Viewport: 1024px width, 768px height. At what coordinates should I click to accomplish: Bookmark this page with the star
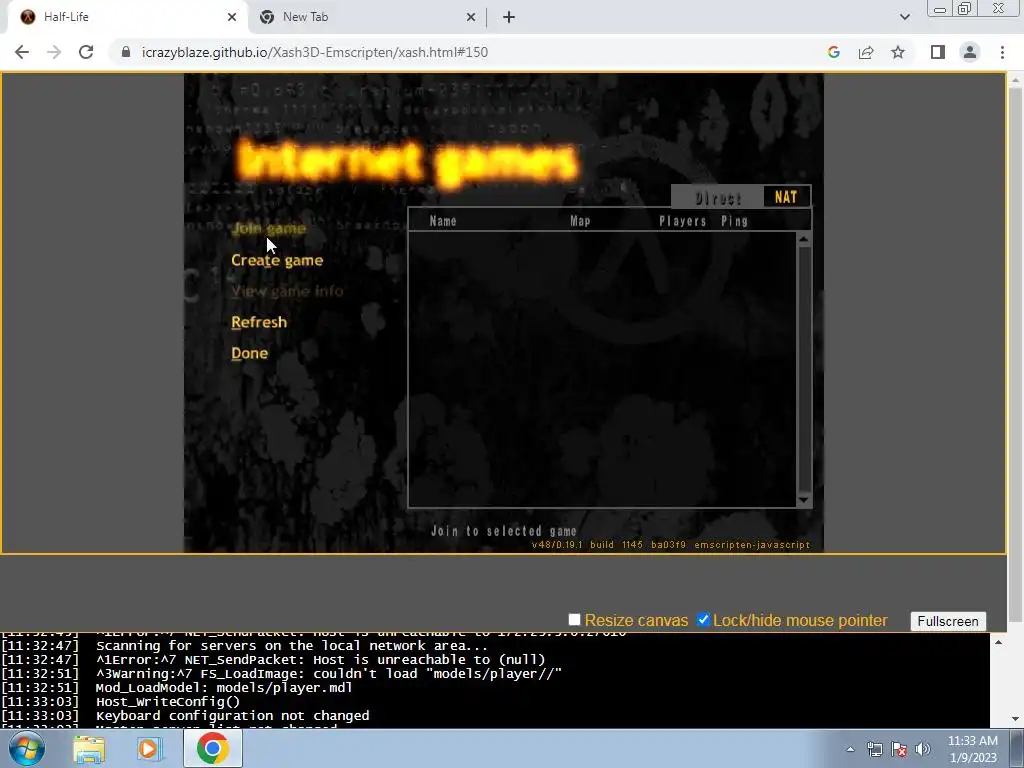click(x=898, y=52)
